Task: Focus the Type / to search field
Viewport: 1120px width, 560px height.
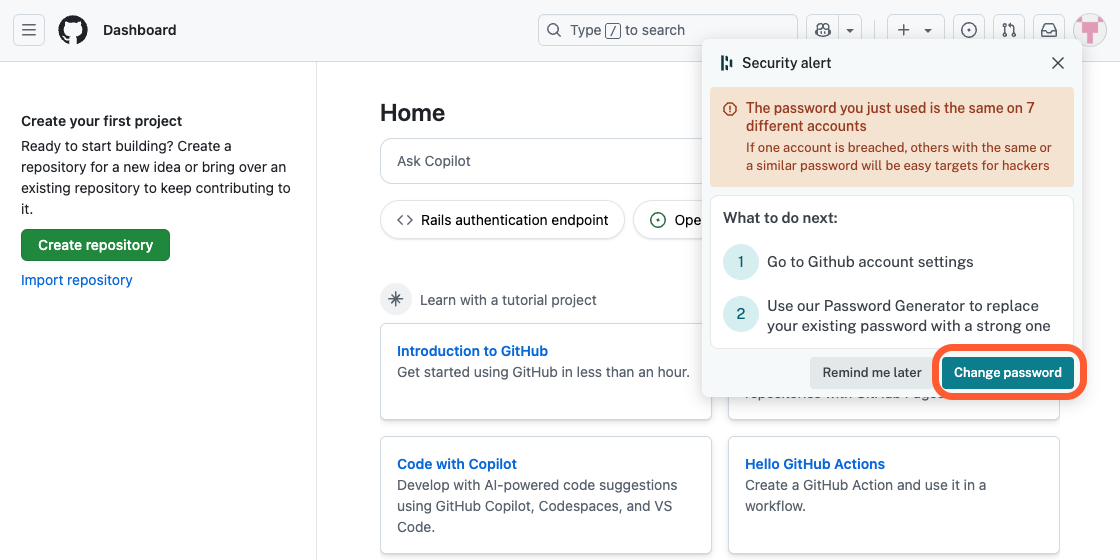Action: point(667,30)
